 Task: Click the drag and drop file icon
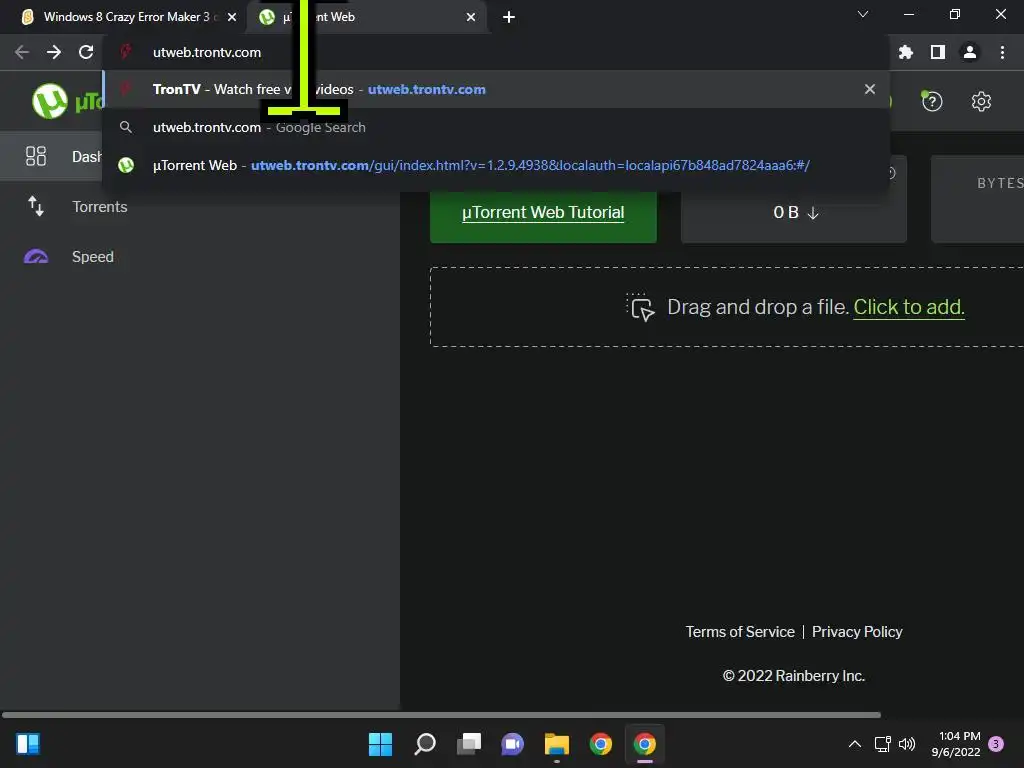pos(640,307)
